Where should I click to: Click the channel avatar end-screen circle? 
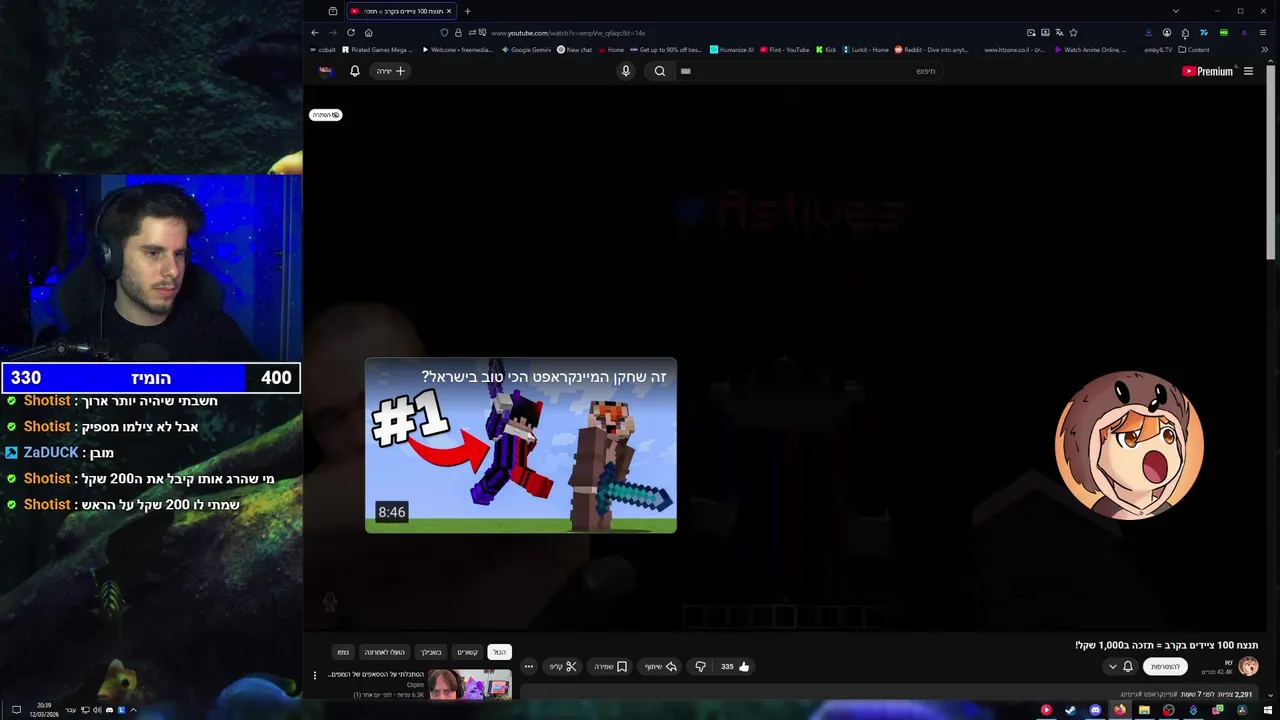click(1129, 445)
